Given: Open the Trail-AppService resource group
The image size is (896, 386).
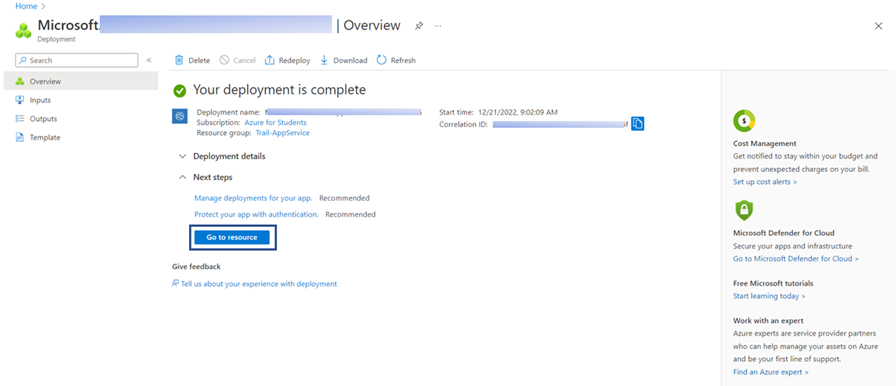Looking at the screenshot, I should (x=282, y=132).
